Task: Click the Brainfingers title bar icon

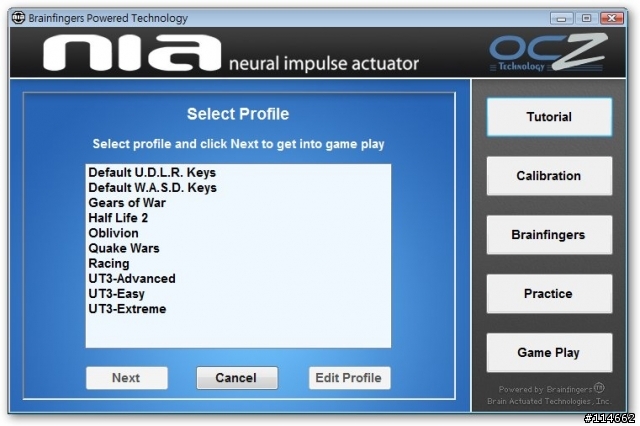Action: (18, 18)
